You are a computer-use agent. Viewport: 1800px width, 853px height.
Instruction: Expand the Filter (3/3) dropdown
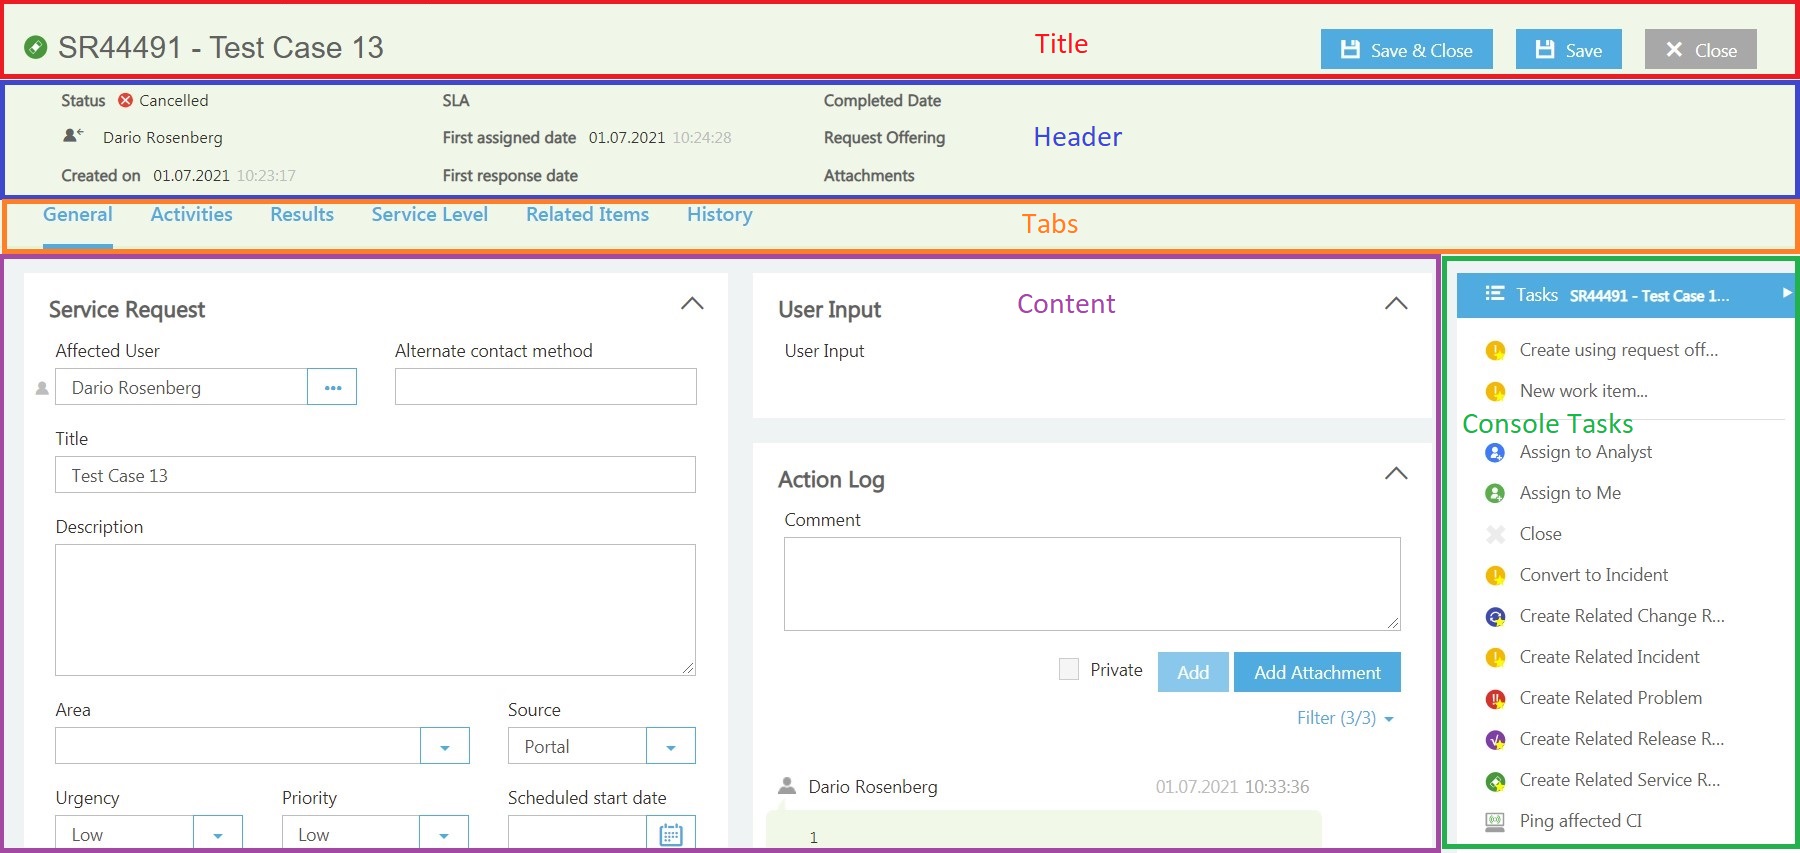click(x=1345, y=718)
